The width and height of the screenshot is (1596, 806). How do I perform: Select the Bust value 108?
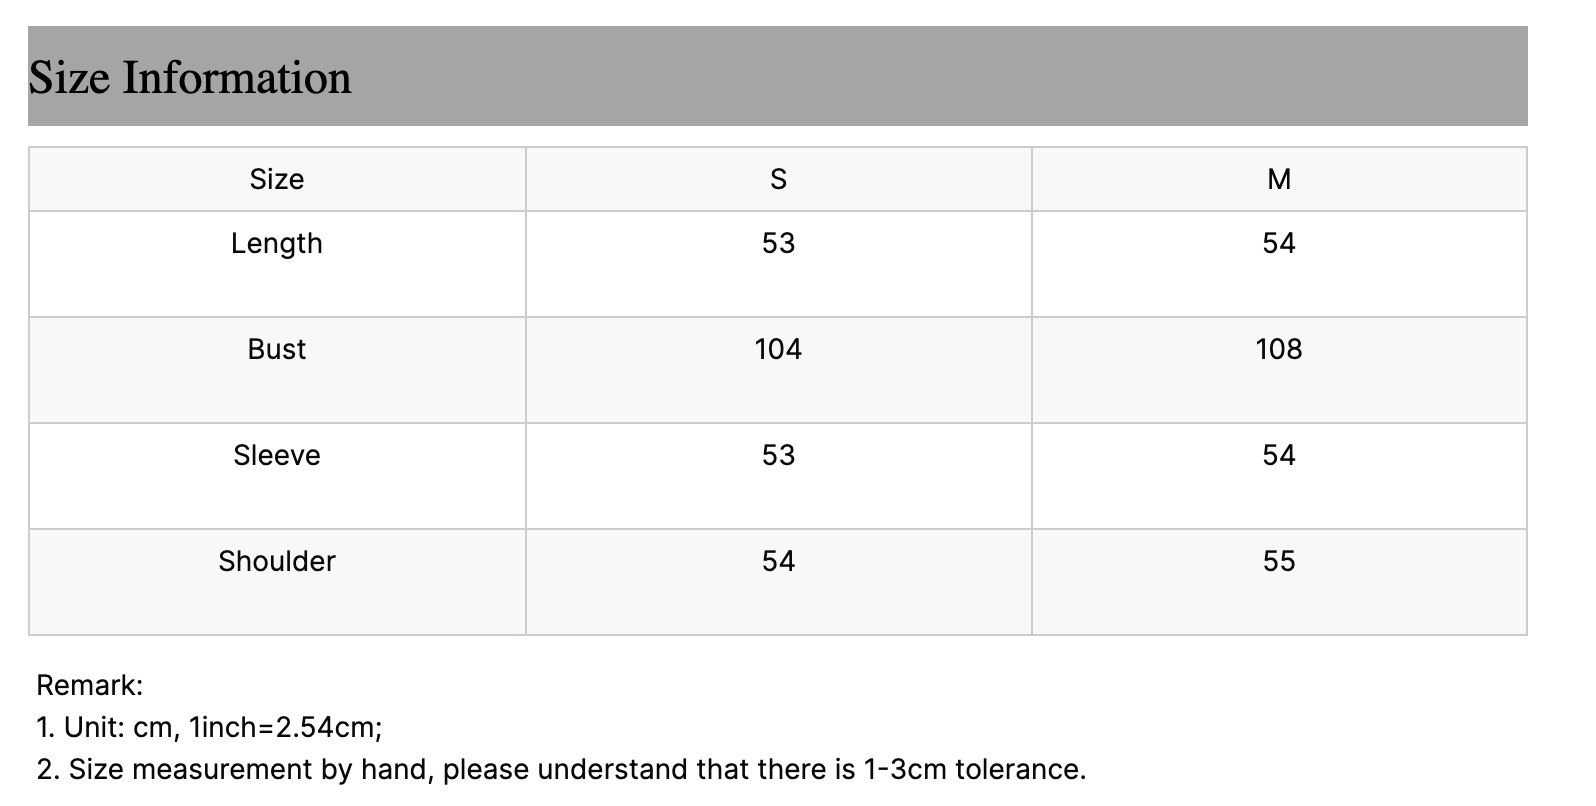1278,349
